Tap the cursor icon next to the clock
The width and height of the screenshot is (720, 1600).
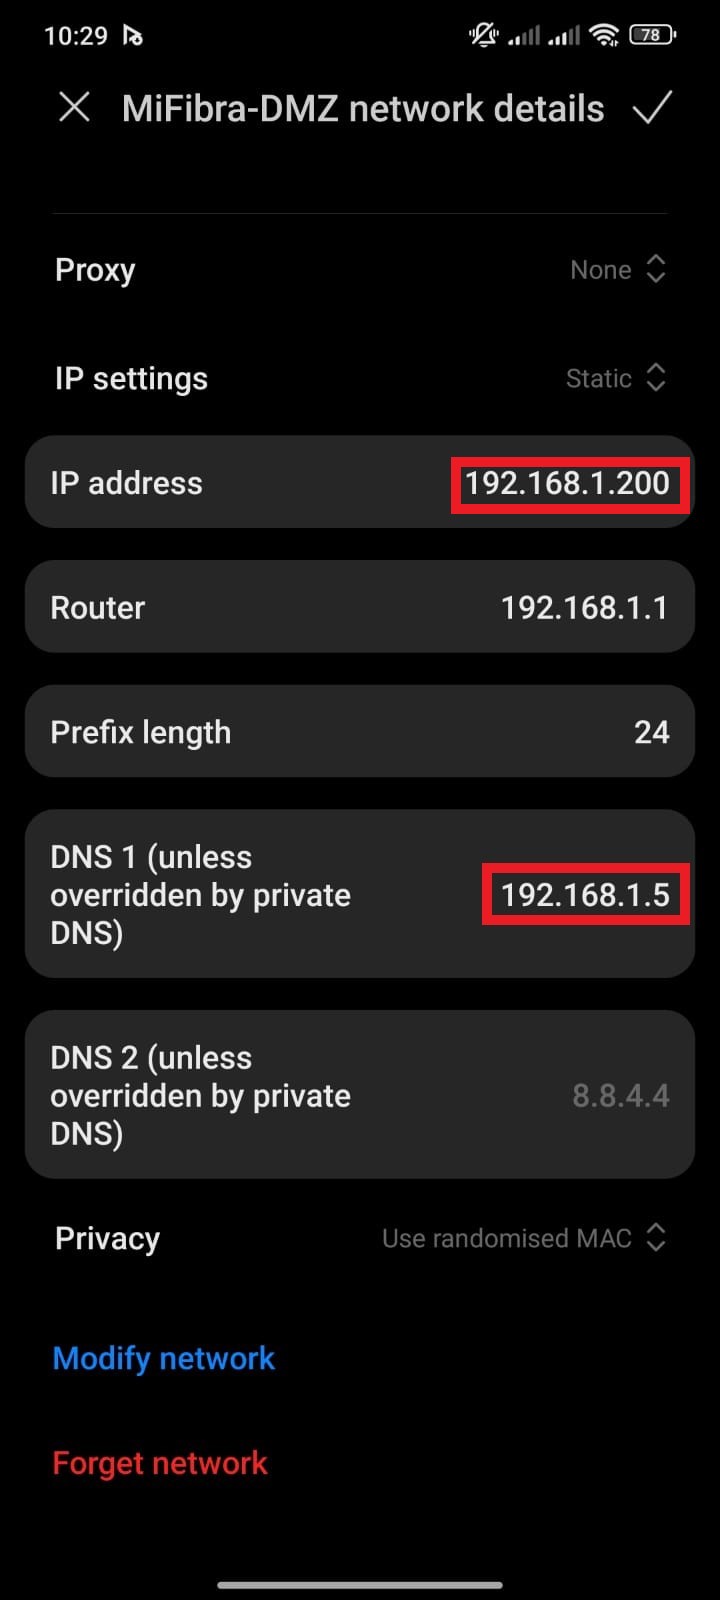(132, 34)
